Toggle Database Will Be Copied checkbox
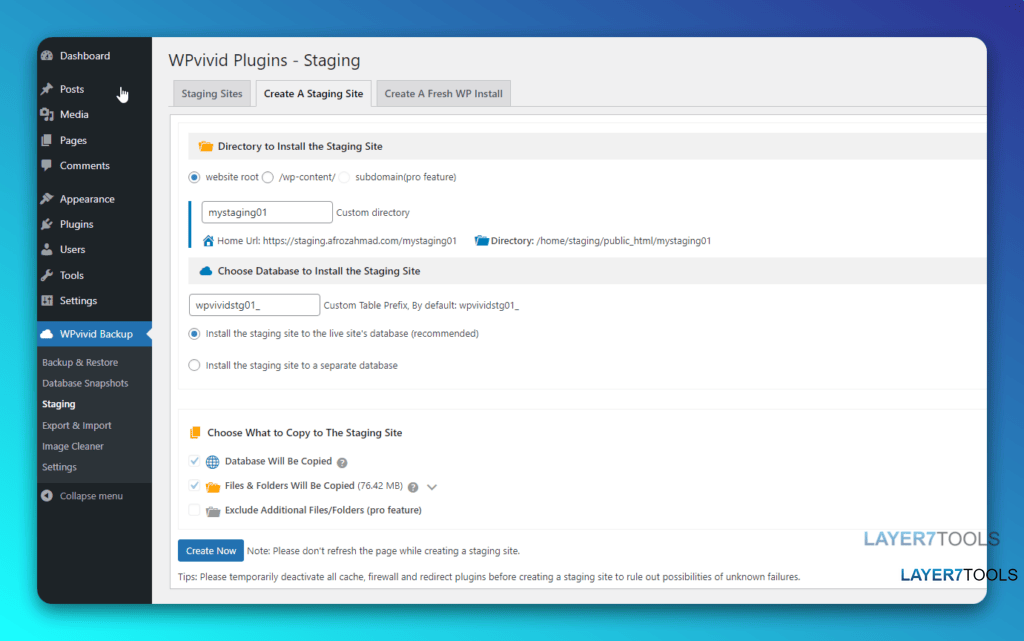1024x641 pixels. click(194, 461)
